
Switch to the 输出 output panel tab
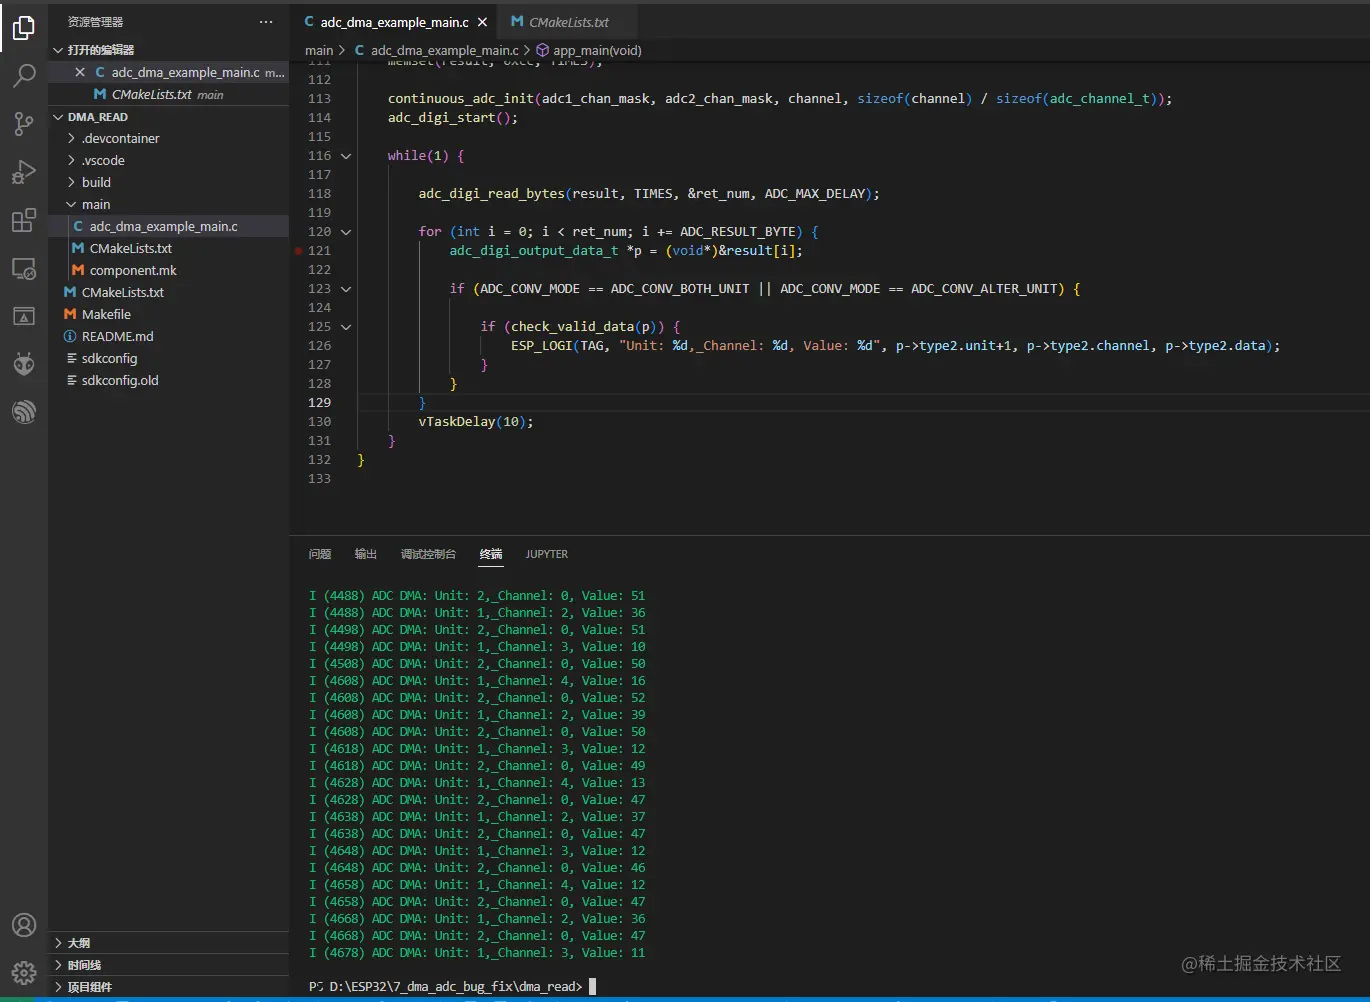click(x=366, y=554)
